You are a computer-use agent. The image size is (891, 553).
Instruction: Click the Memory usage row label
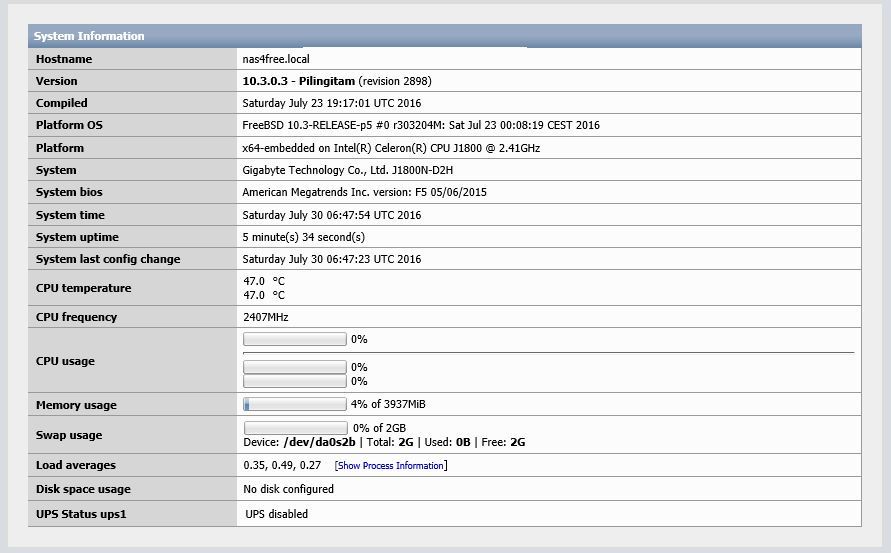click(x=76, y=405)
